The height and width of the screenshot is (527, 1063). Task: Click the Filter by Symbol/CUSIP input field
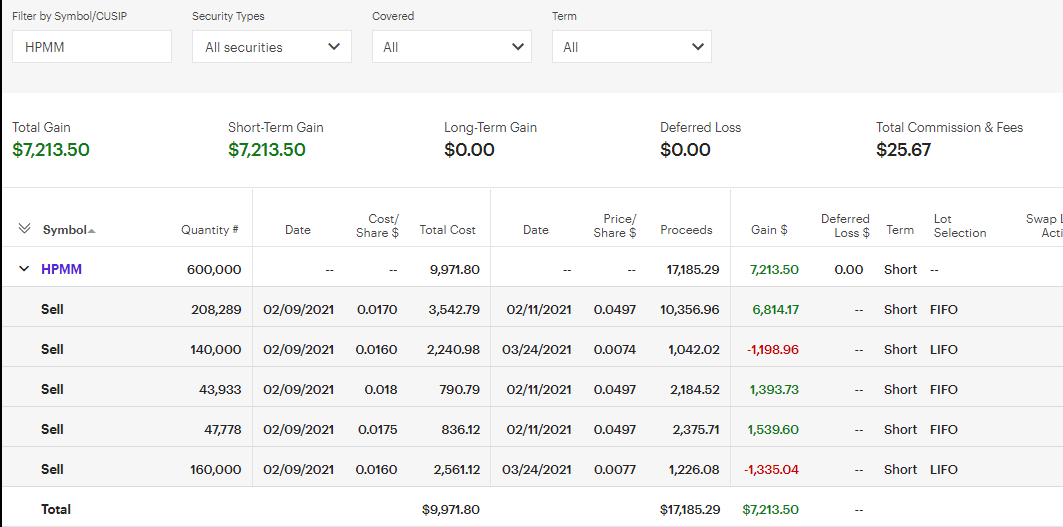point(91,47)
